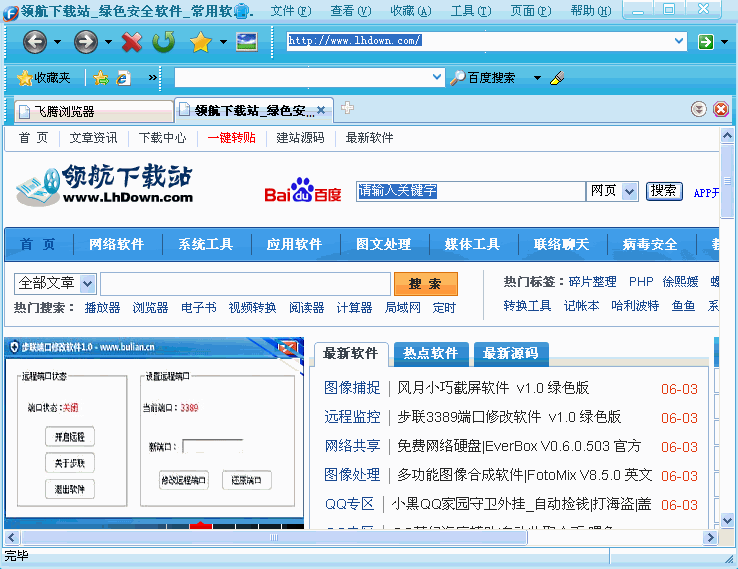Refresh the page with the green arrow

click(164, 42)
